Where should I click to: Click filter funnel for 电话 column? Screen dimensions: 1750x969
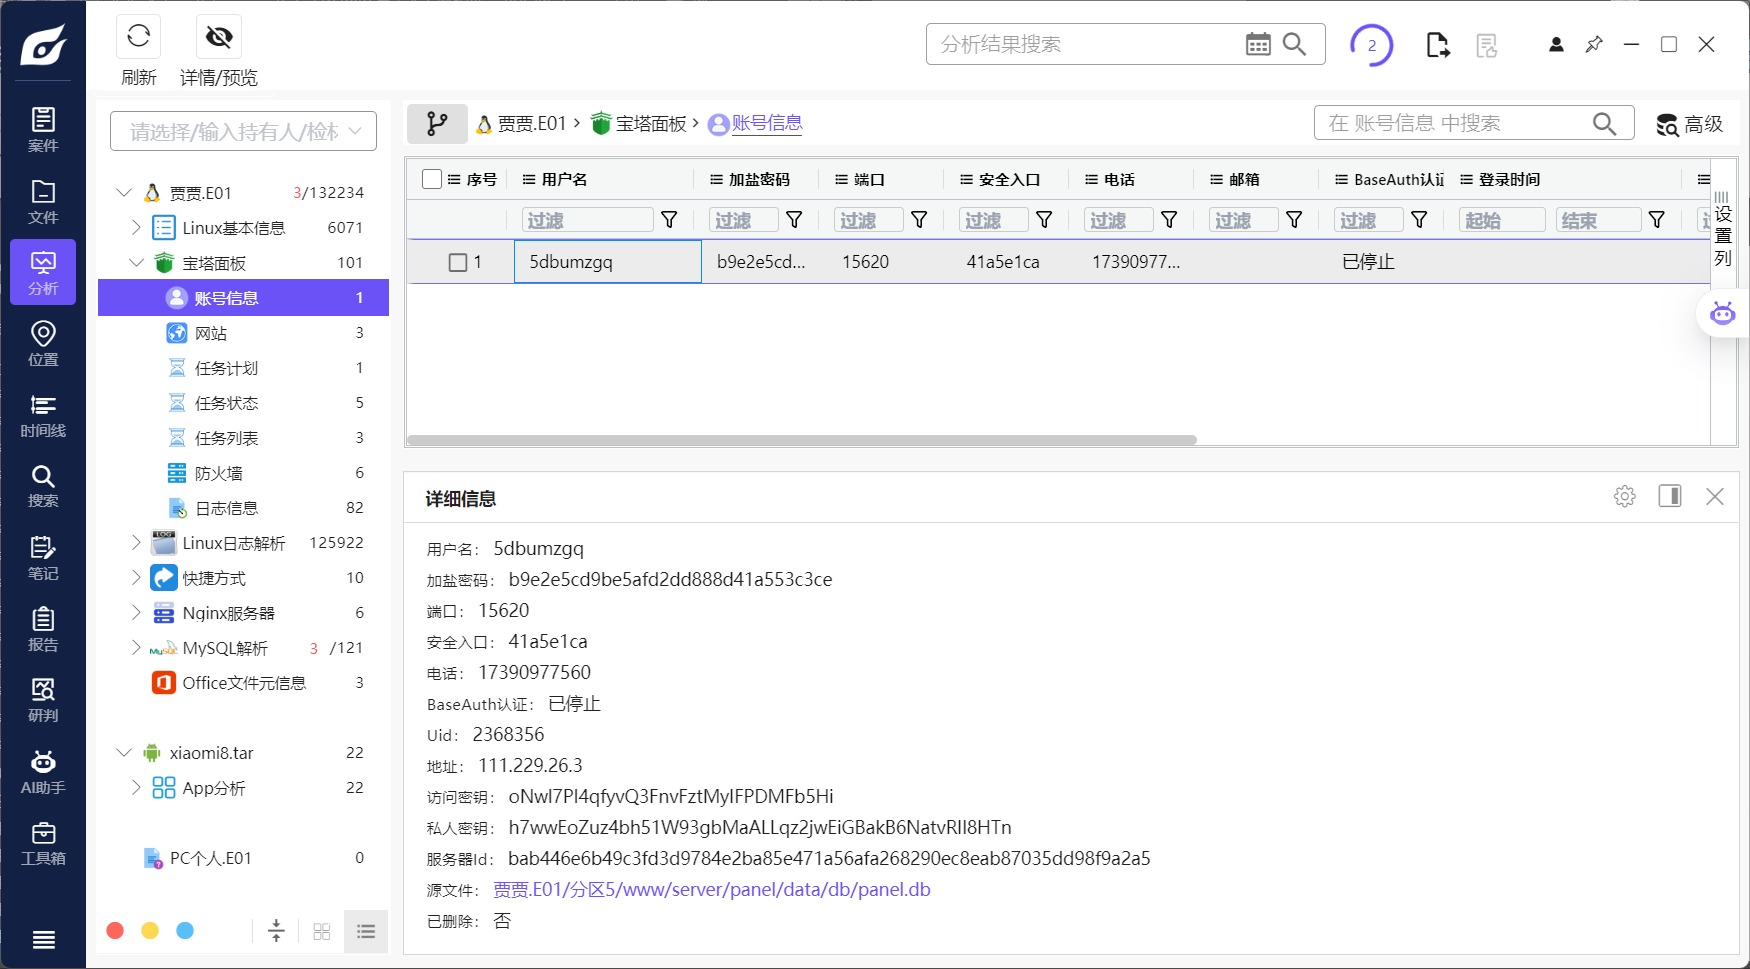click(1169, 220)
